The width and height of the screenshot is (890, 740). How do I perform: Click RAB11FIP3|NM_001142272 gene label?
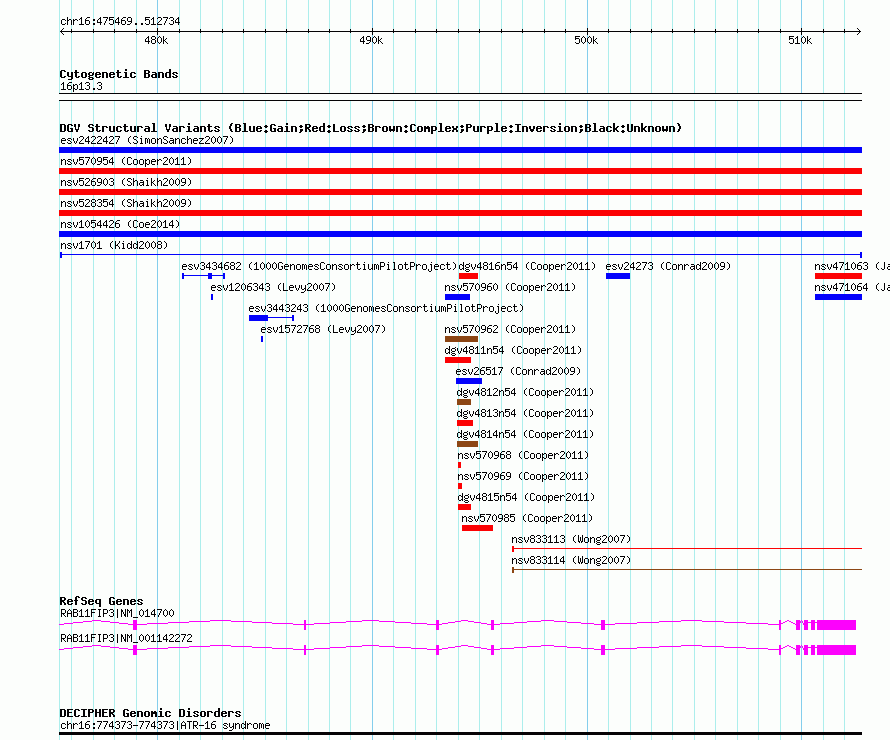click(126, 638)
